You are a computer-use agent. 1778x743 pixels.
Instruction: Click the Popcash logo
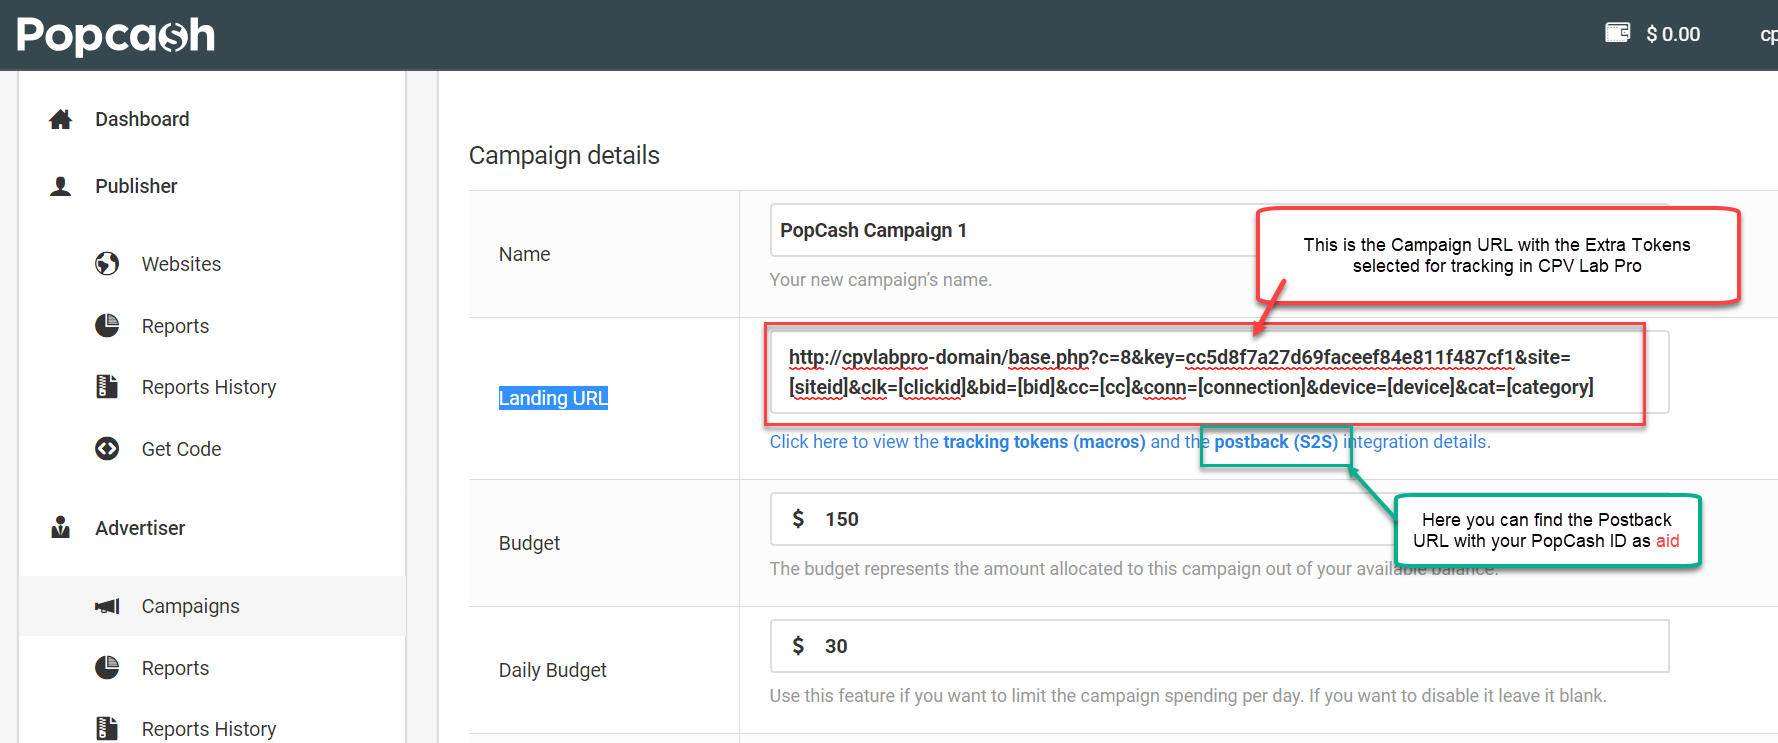point(116,36)
